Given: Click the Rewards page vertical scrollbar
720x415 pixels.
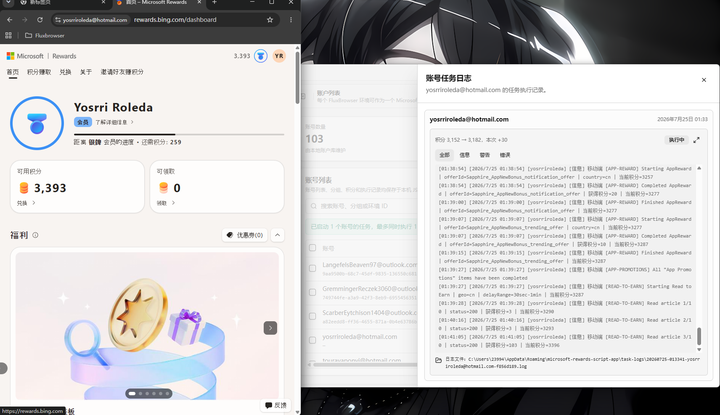Looking at the screenshot, I should [x=298, y=77].
